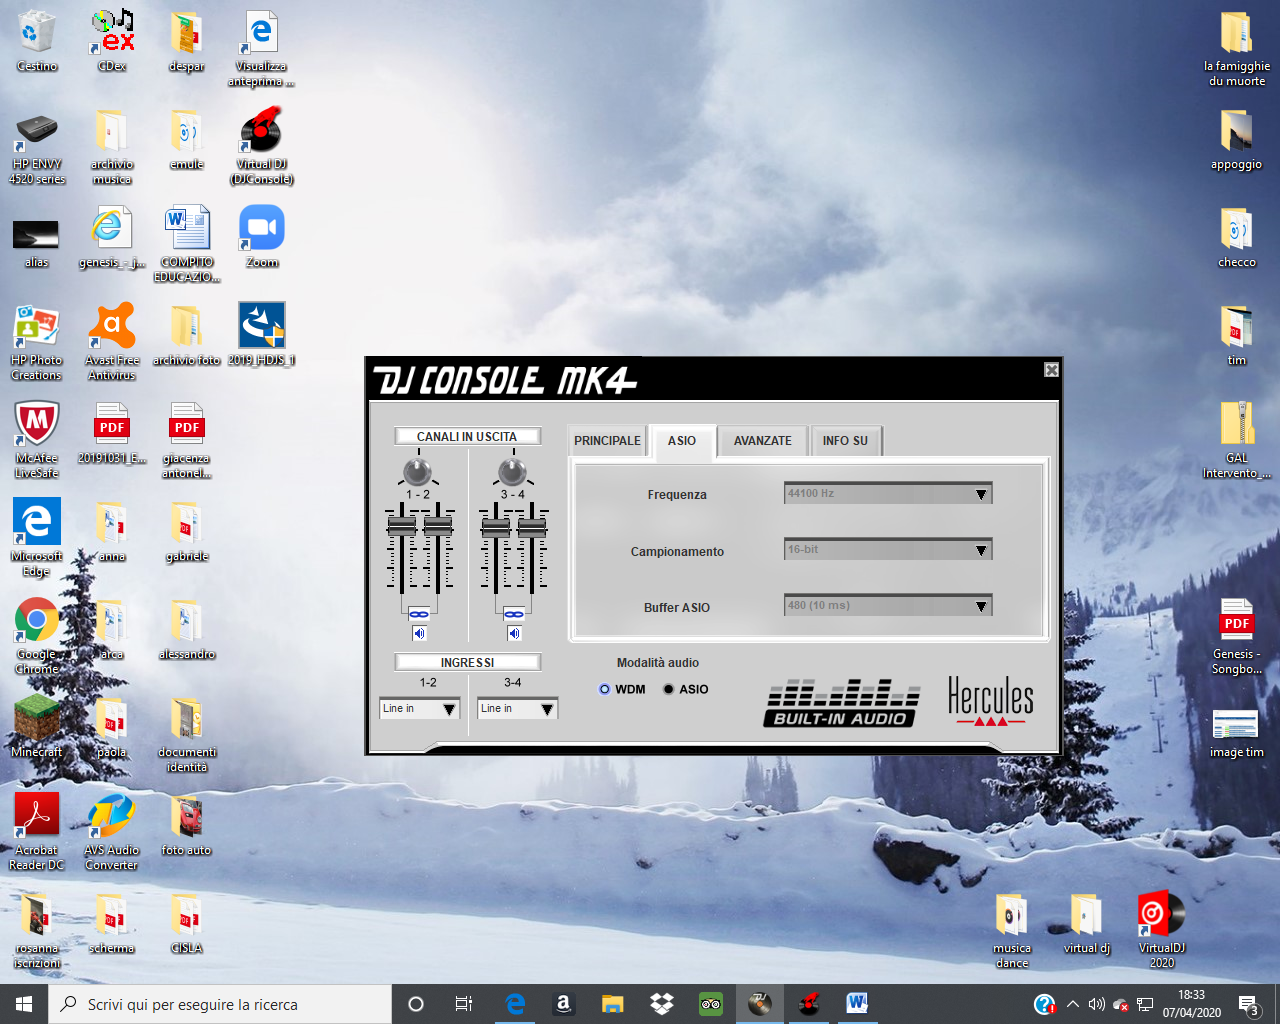Click the taskbar search box
Viewport: 1280px width, 1024px height.
220,1004
